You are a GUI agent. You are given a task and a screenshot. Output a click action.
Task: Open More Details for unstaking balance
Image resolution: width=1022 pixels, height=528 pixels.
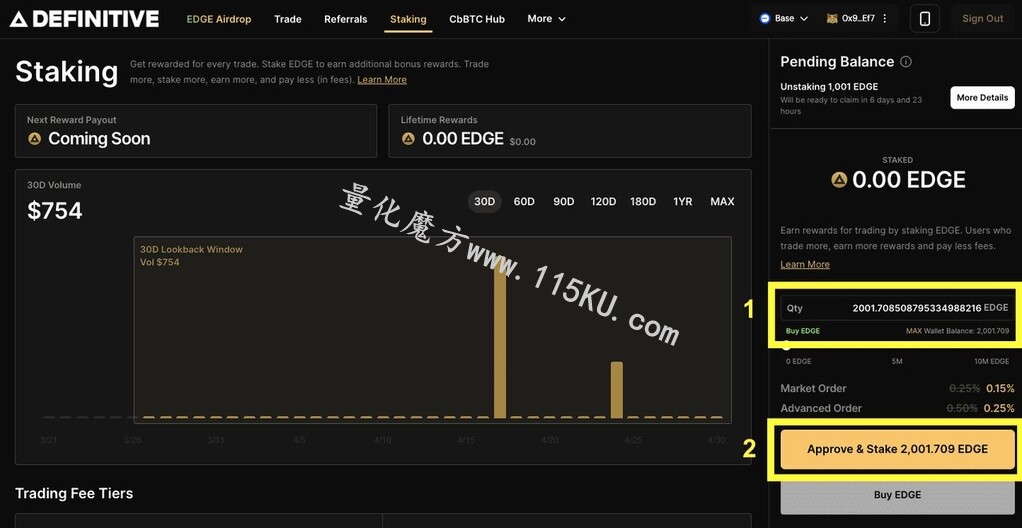[x=982, y=98]
